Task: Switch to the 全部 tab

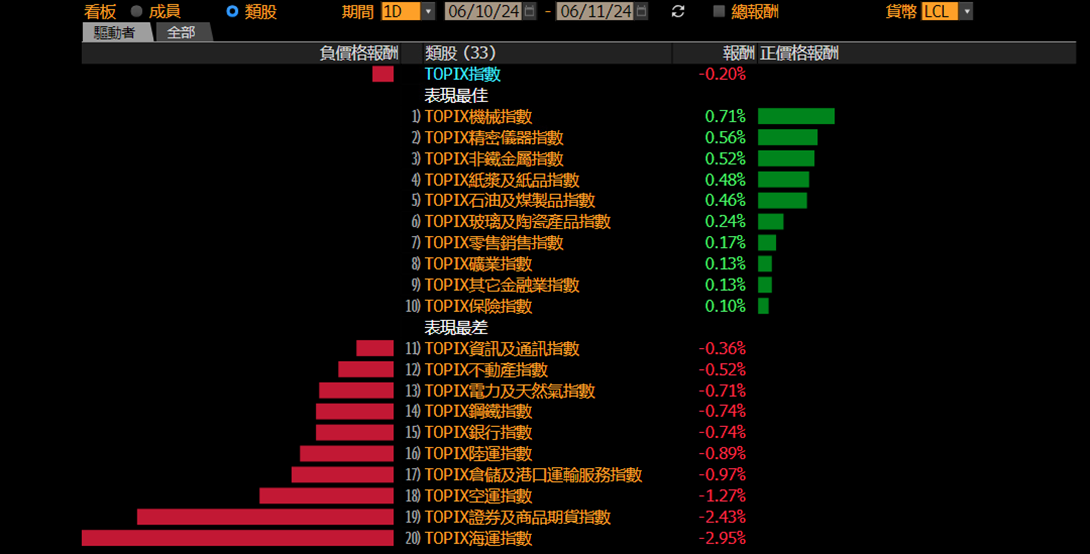Action: tap(182, 33)
